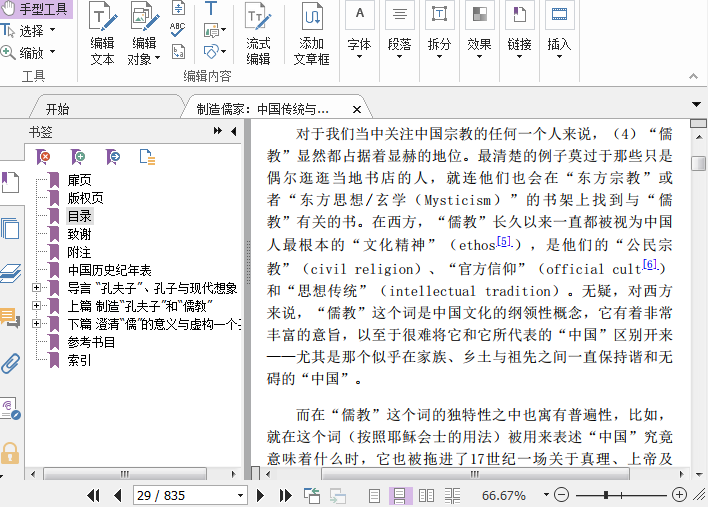Click the 编辑文本 edit text tool

[x=102, y=34]
